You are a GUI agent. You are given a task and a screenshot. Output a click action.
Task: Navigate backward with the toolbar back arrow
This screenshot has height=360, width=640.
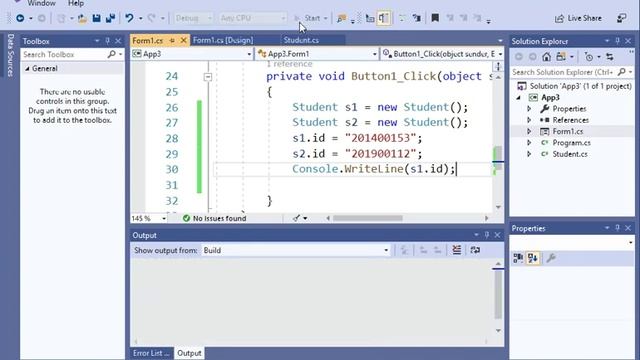click(x=20, y=18)
